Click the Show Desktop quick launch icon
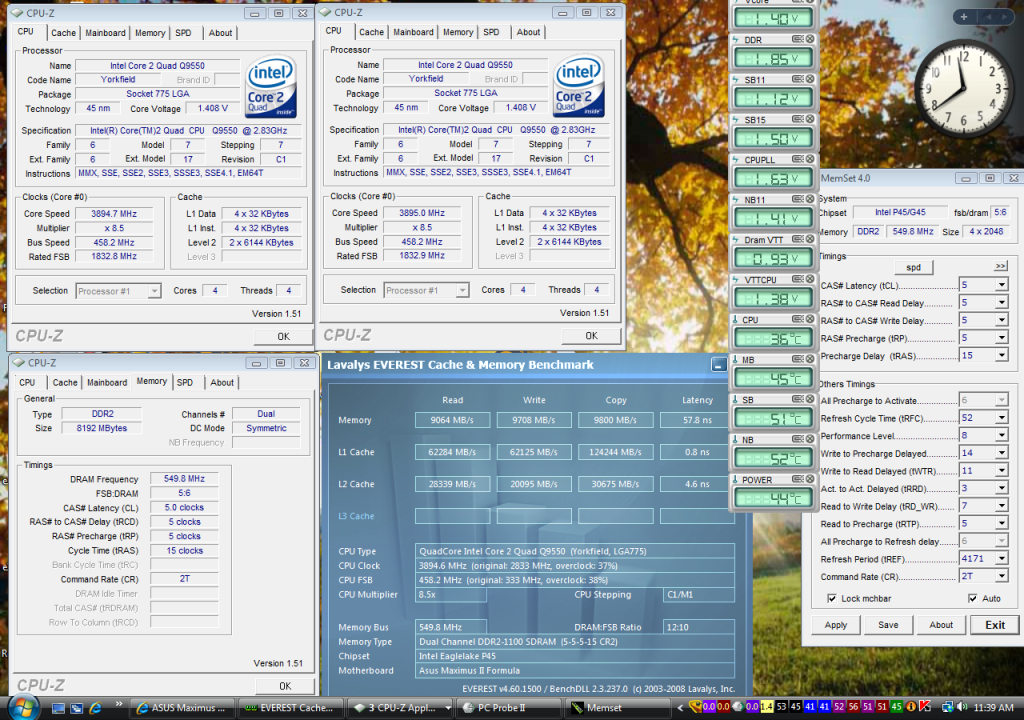This screenshot has height=720, width=1024. (x=59, y=708)
